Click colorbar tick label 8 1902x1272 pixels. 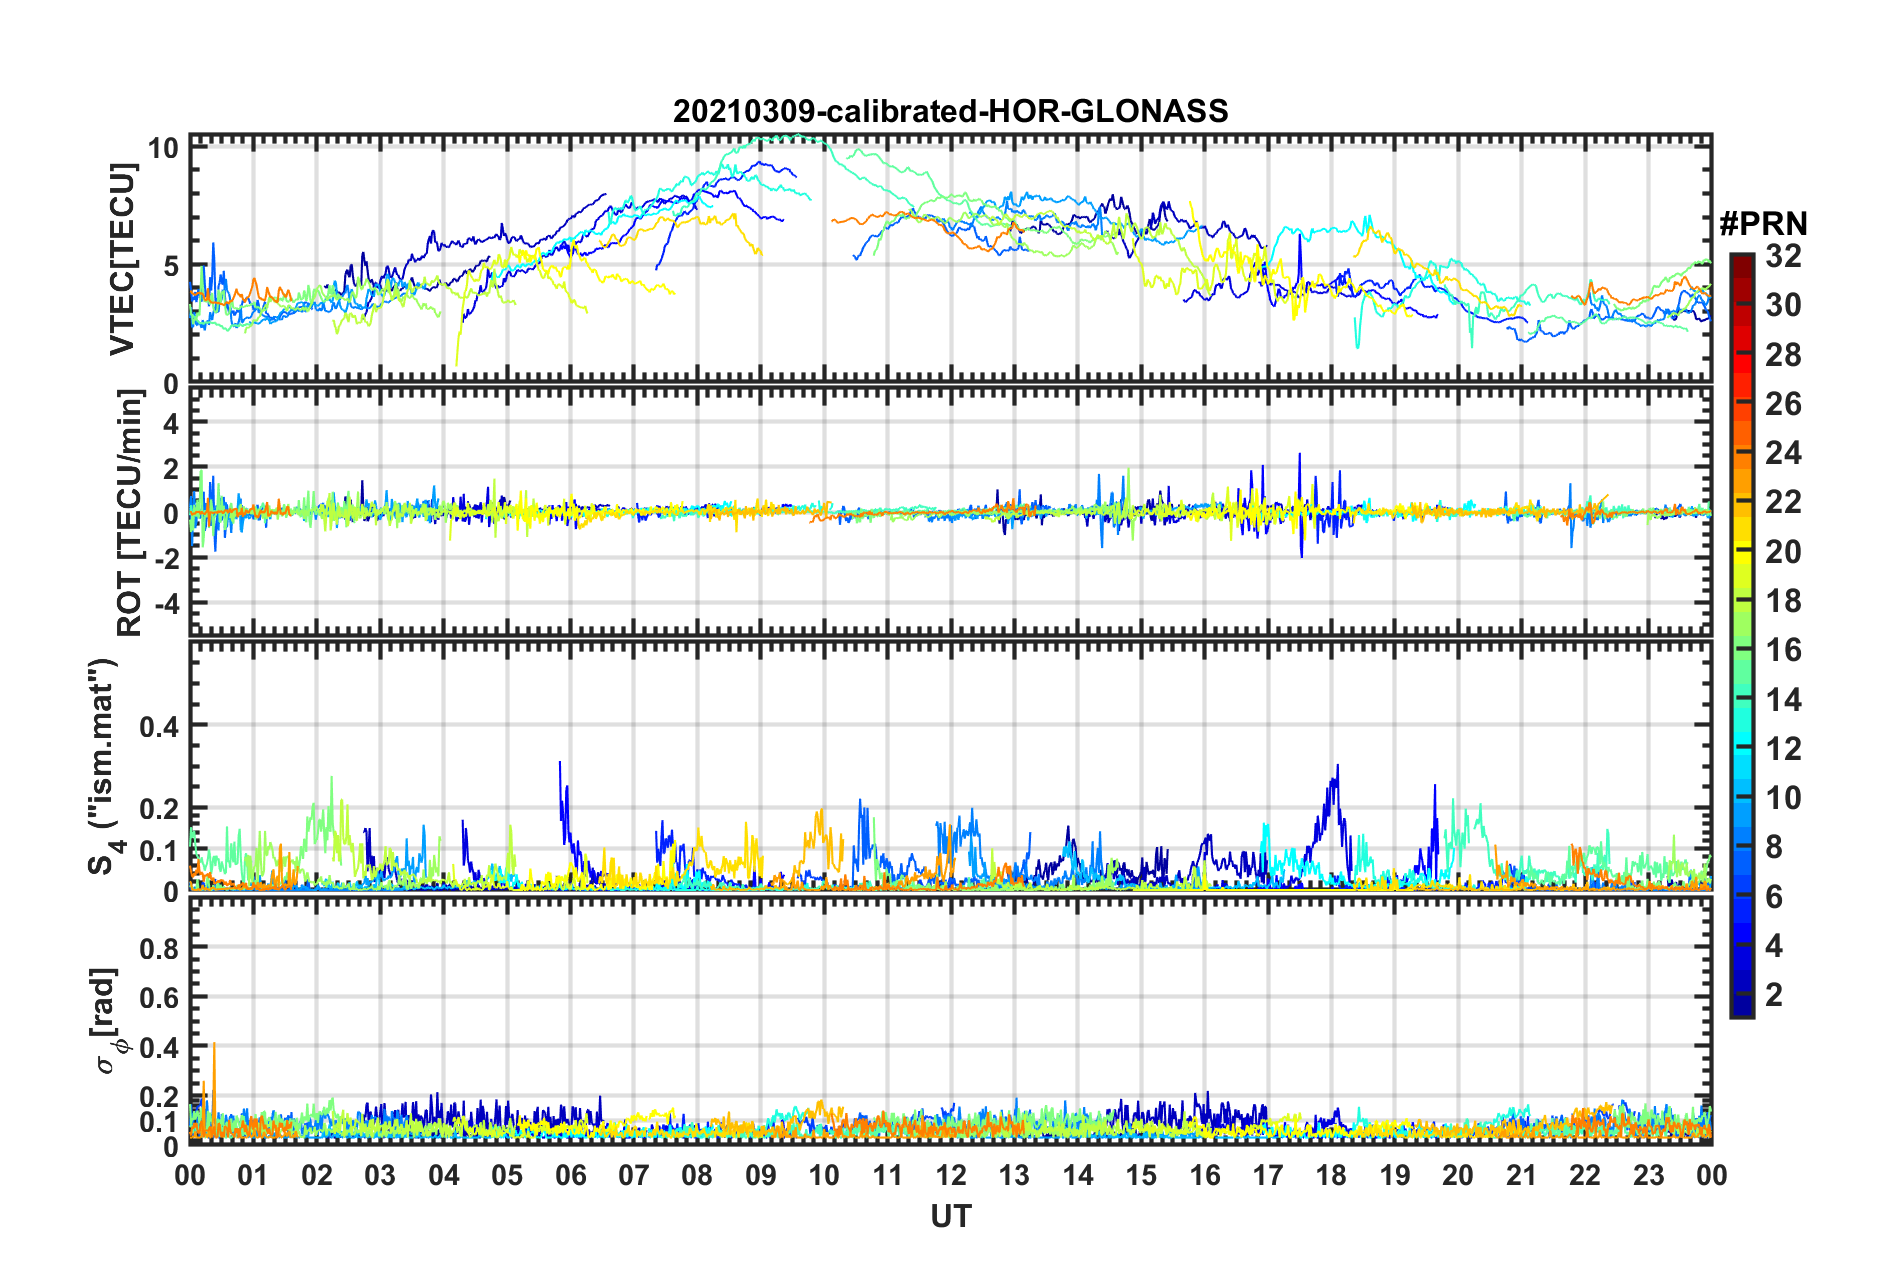(x=1774, y=847)
